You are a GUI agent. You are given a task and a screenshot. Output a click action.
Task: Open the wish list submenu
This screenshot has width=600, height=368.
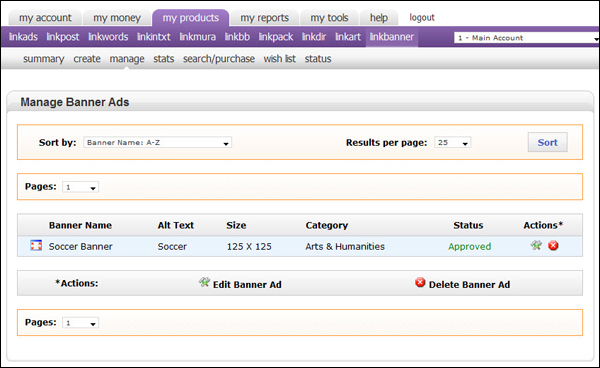(280, 59)
